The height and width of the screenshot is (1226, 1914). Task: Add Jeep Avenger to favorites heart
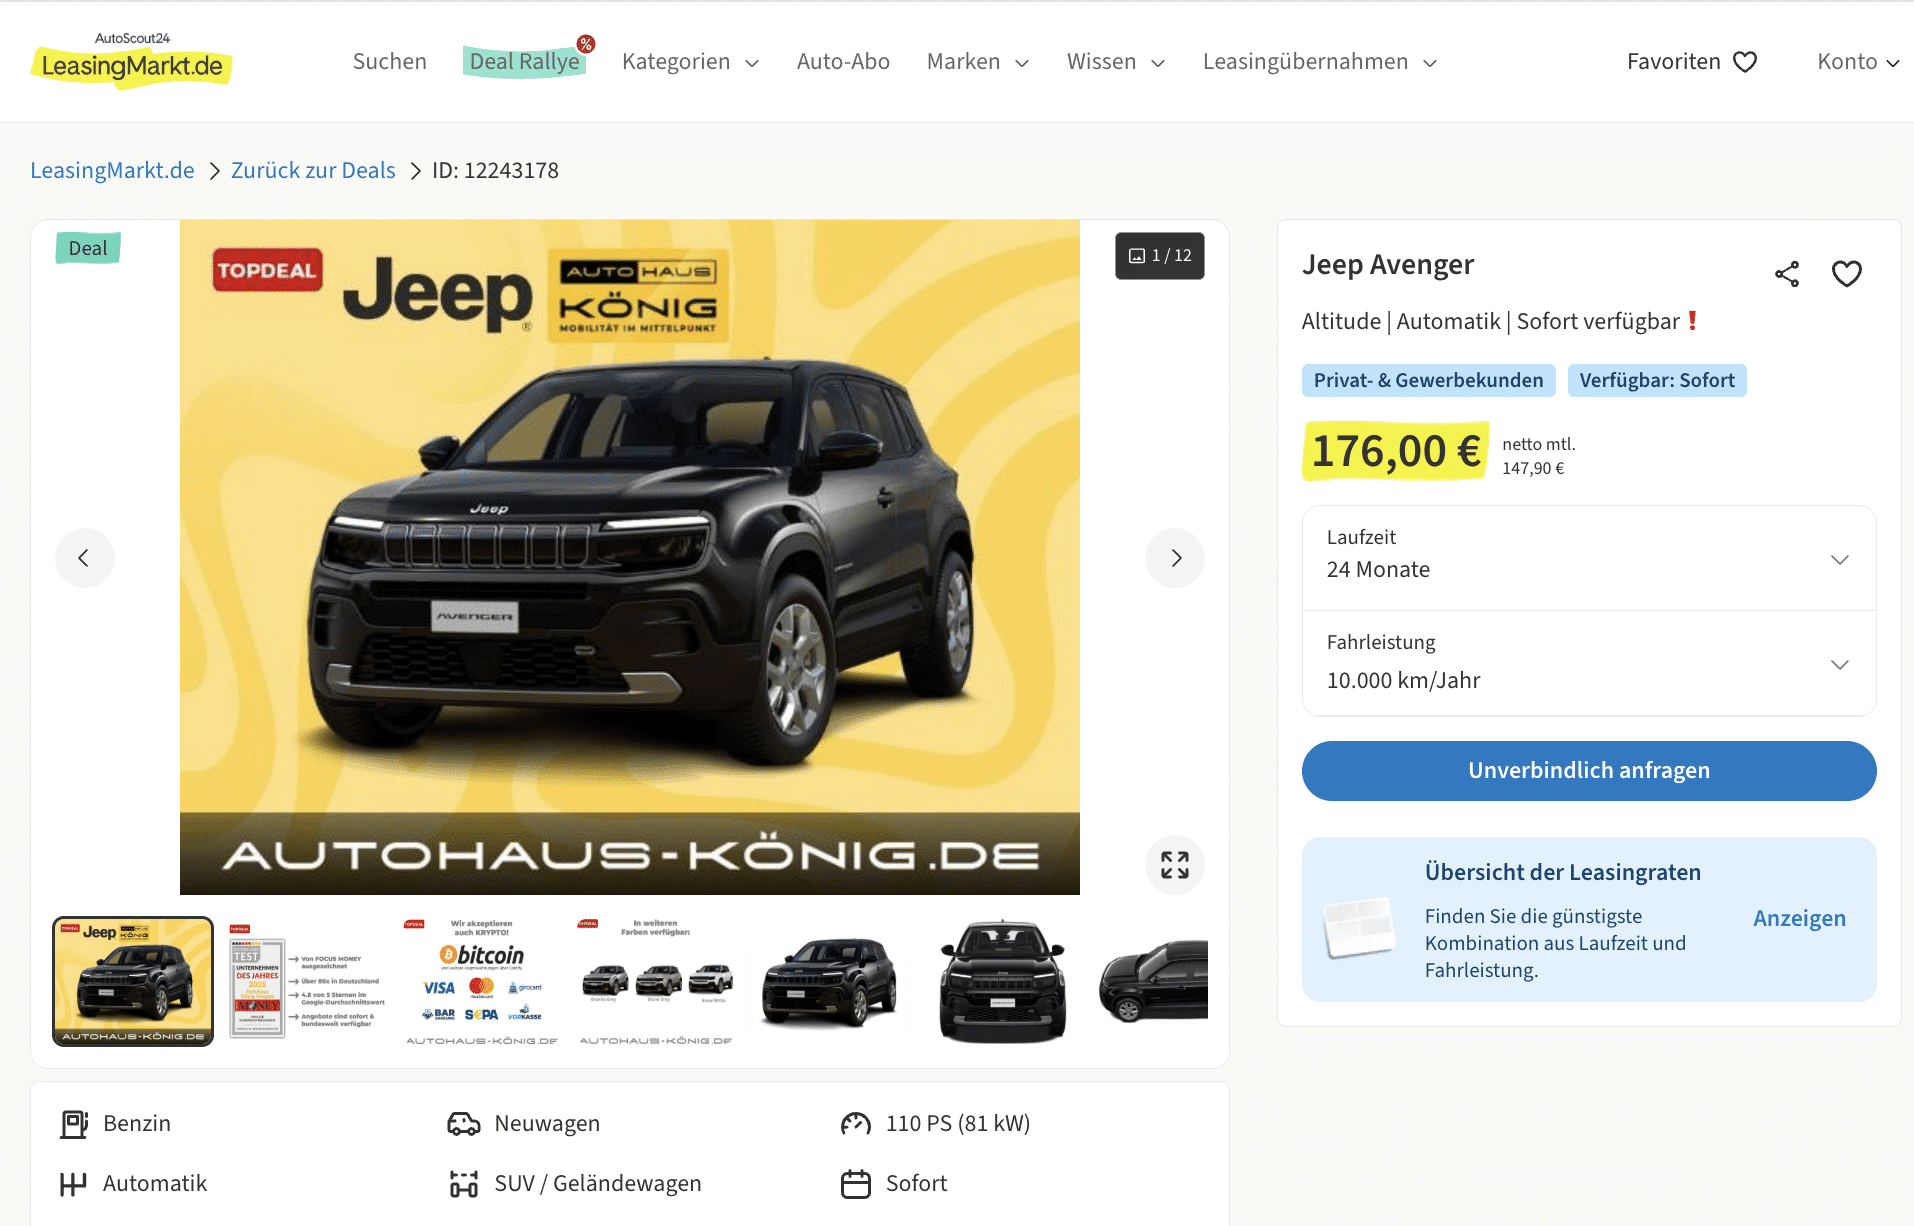(1846, 274)
